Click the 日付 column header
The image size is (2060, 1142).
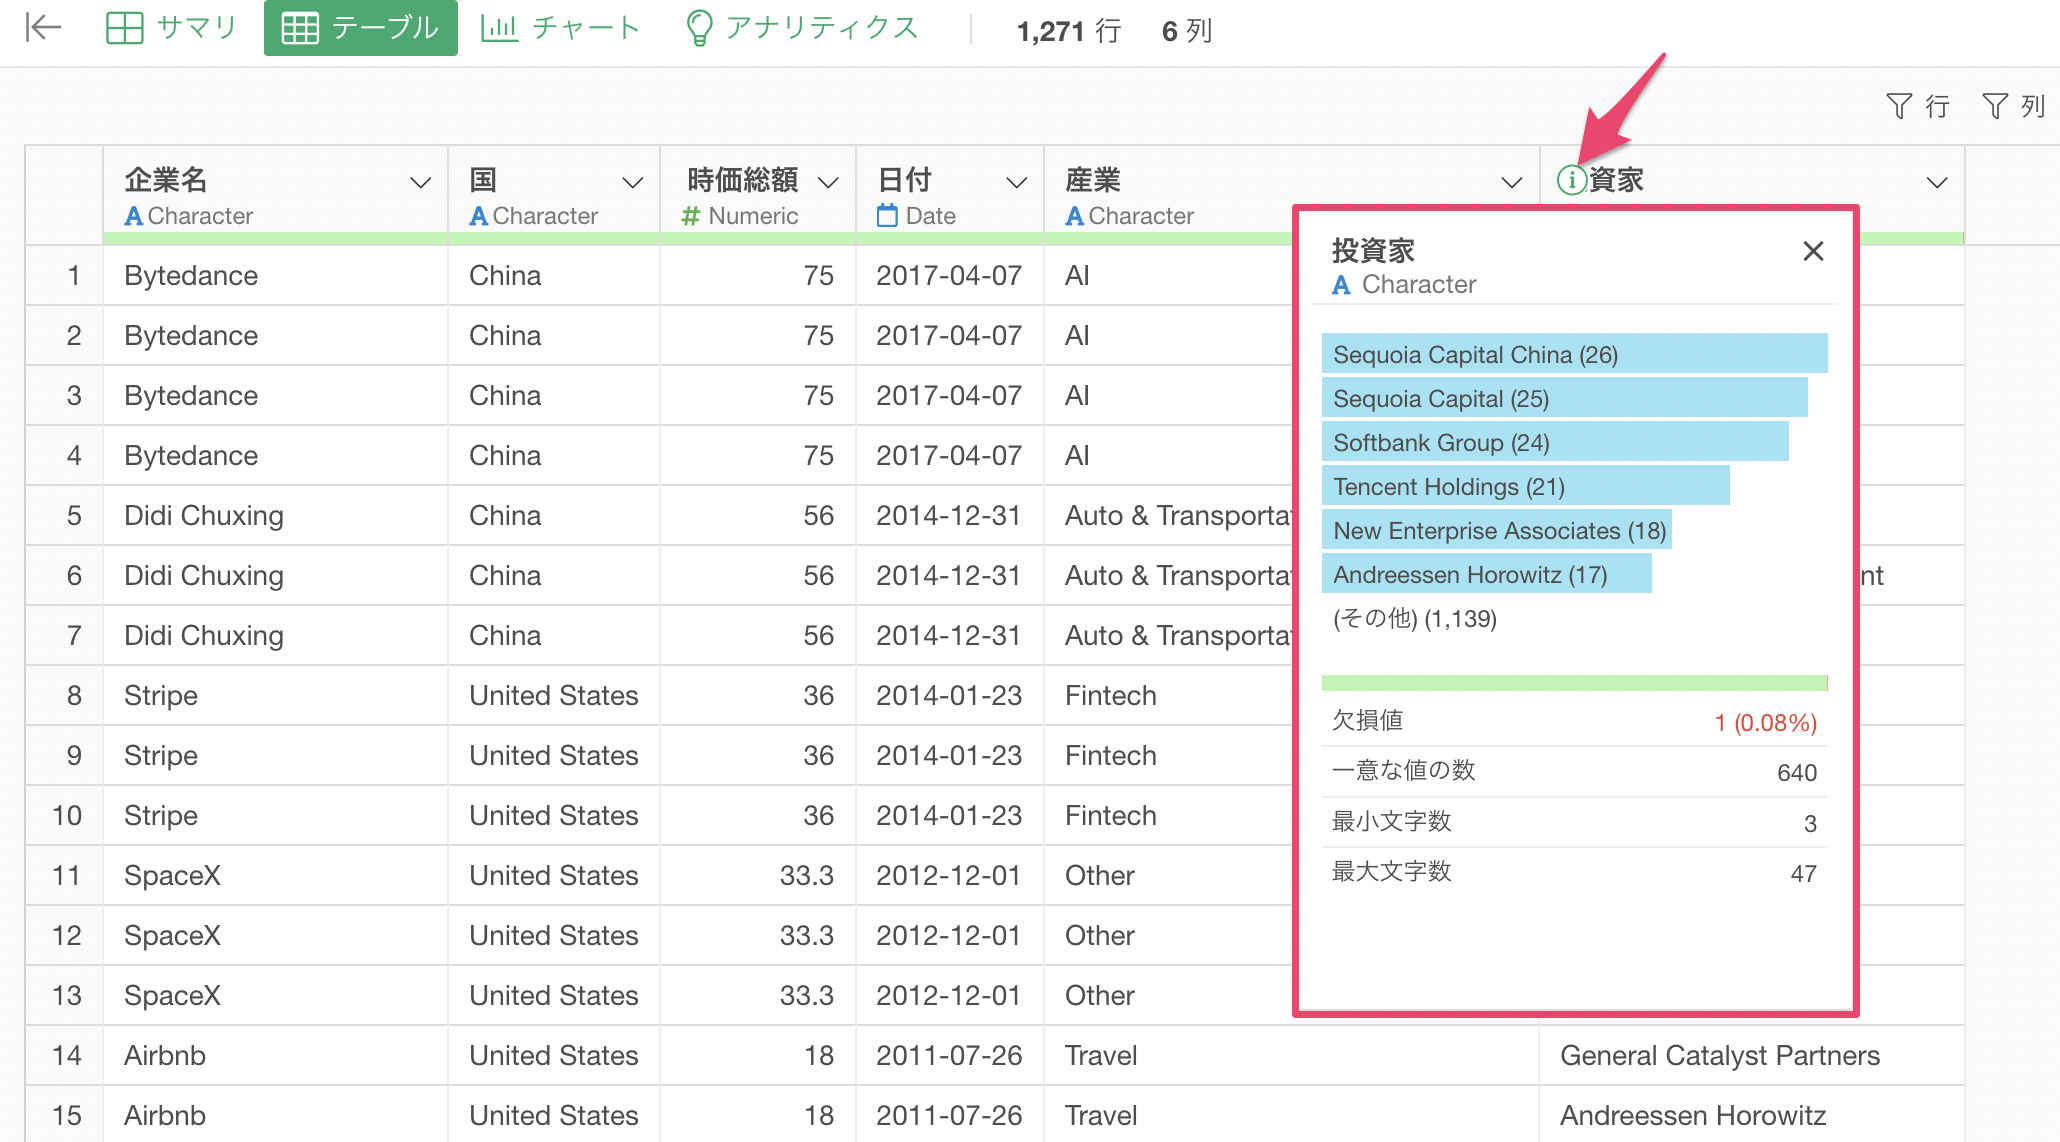pyautogui.click(x=950, y=195)
